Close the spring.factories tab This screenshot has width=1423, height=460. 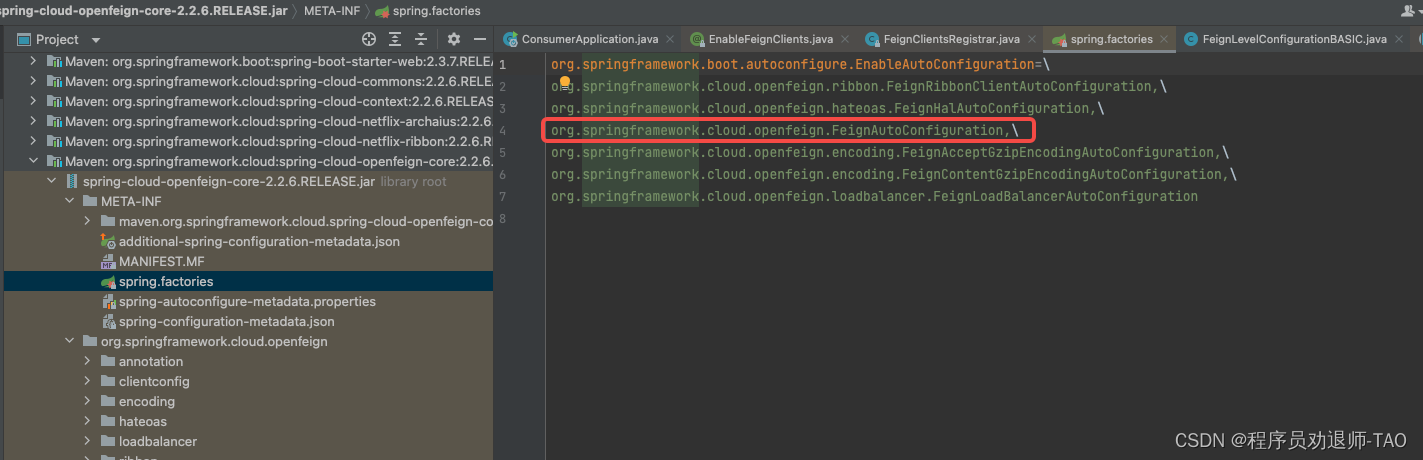coord(1164,40)
